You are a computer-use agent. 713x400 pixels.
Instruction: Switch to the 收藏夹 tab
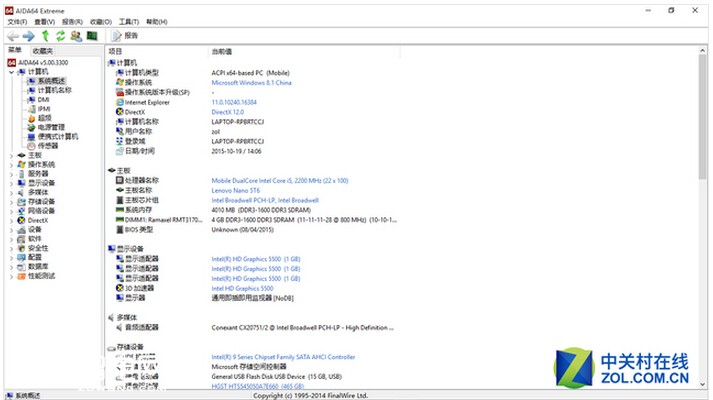(43, 51)
